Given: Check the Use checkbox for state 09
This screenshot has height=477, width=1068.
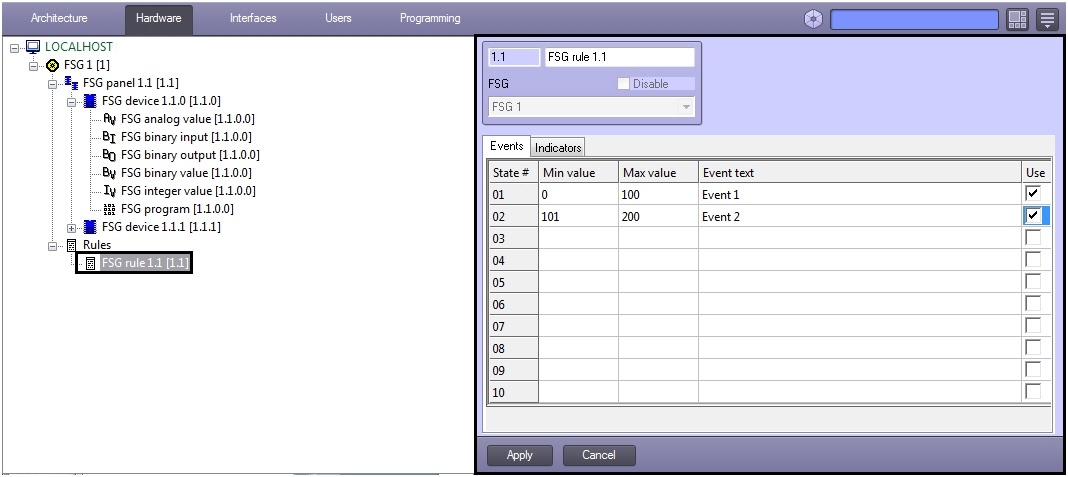Looking at the screenshot, I should pos(1033,370).
